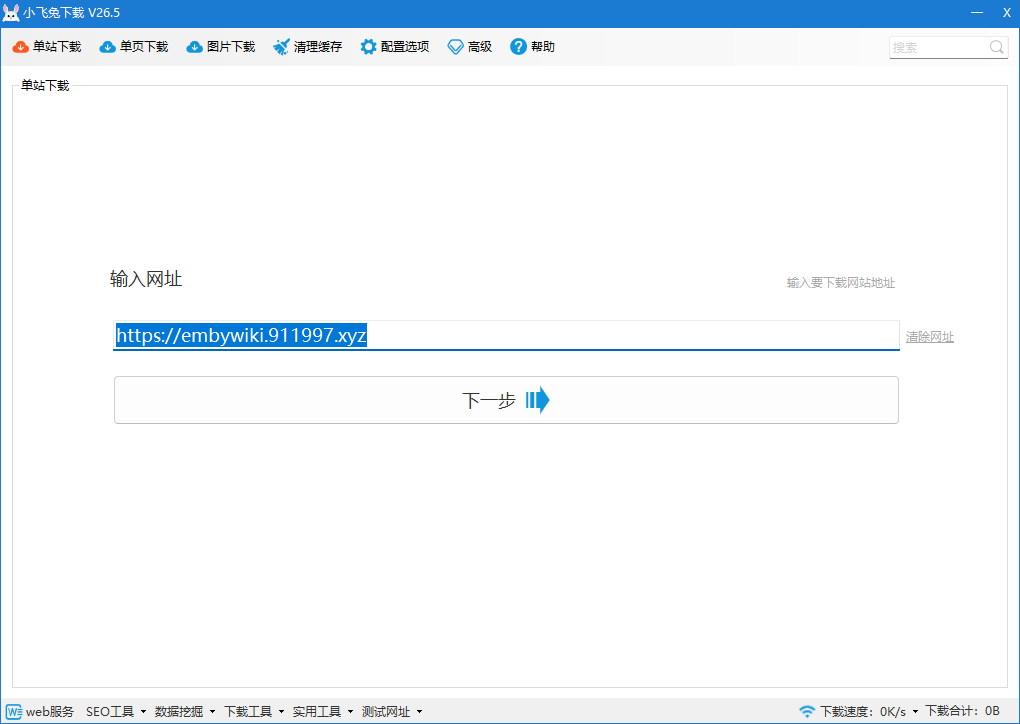Click the 下载合计: 0B text
1020x724 pixels.
pos(963,711)
